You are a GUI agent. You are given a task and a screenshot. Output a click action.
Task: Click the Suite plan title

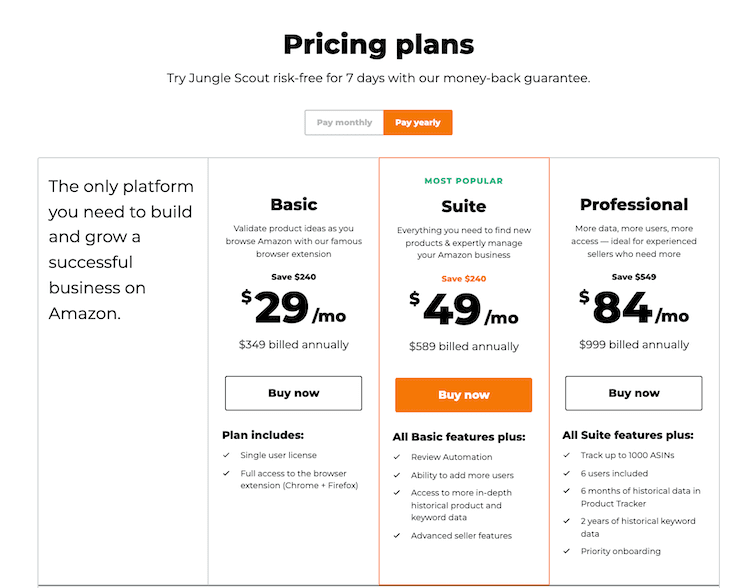(464, 207)
